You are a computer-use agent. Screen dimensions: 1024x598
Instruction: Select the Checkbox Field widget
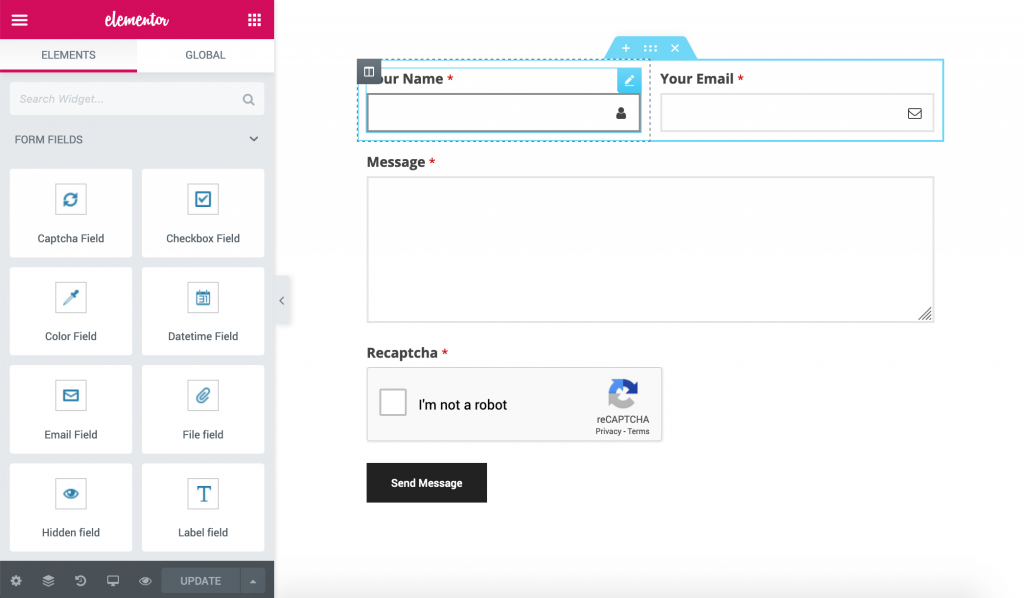click(203, 213)
